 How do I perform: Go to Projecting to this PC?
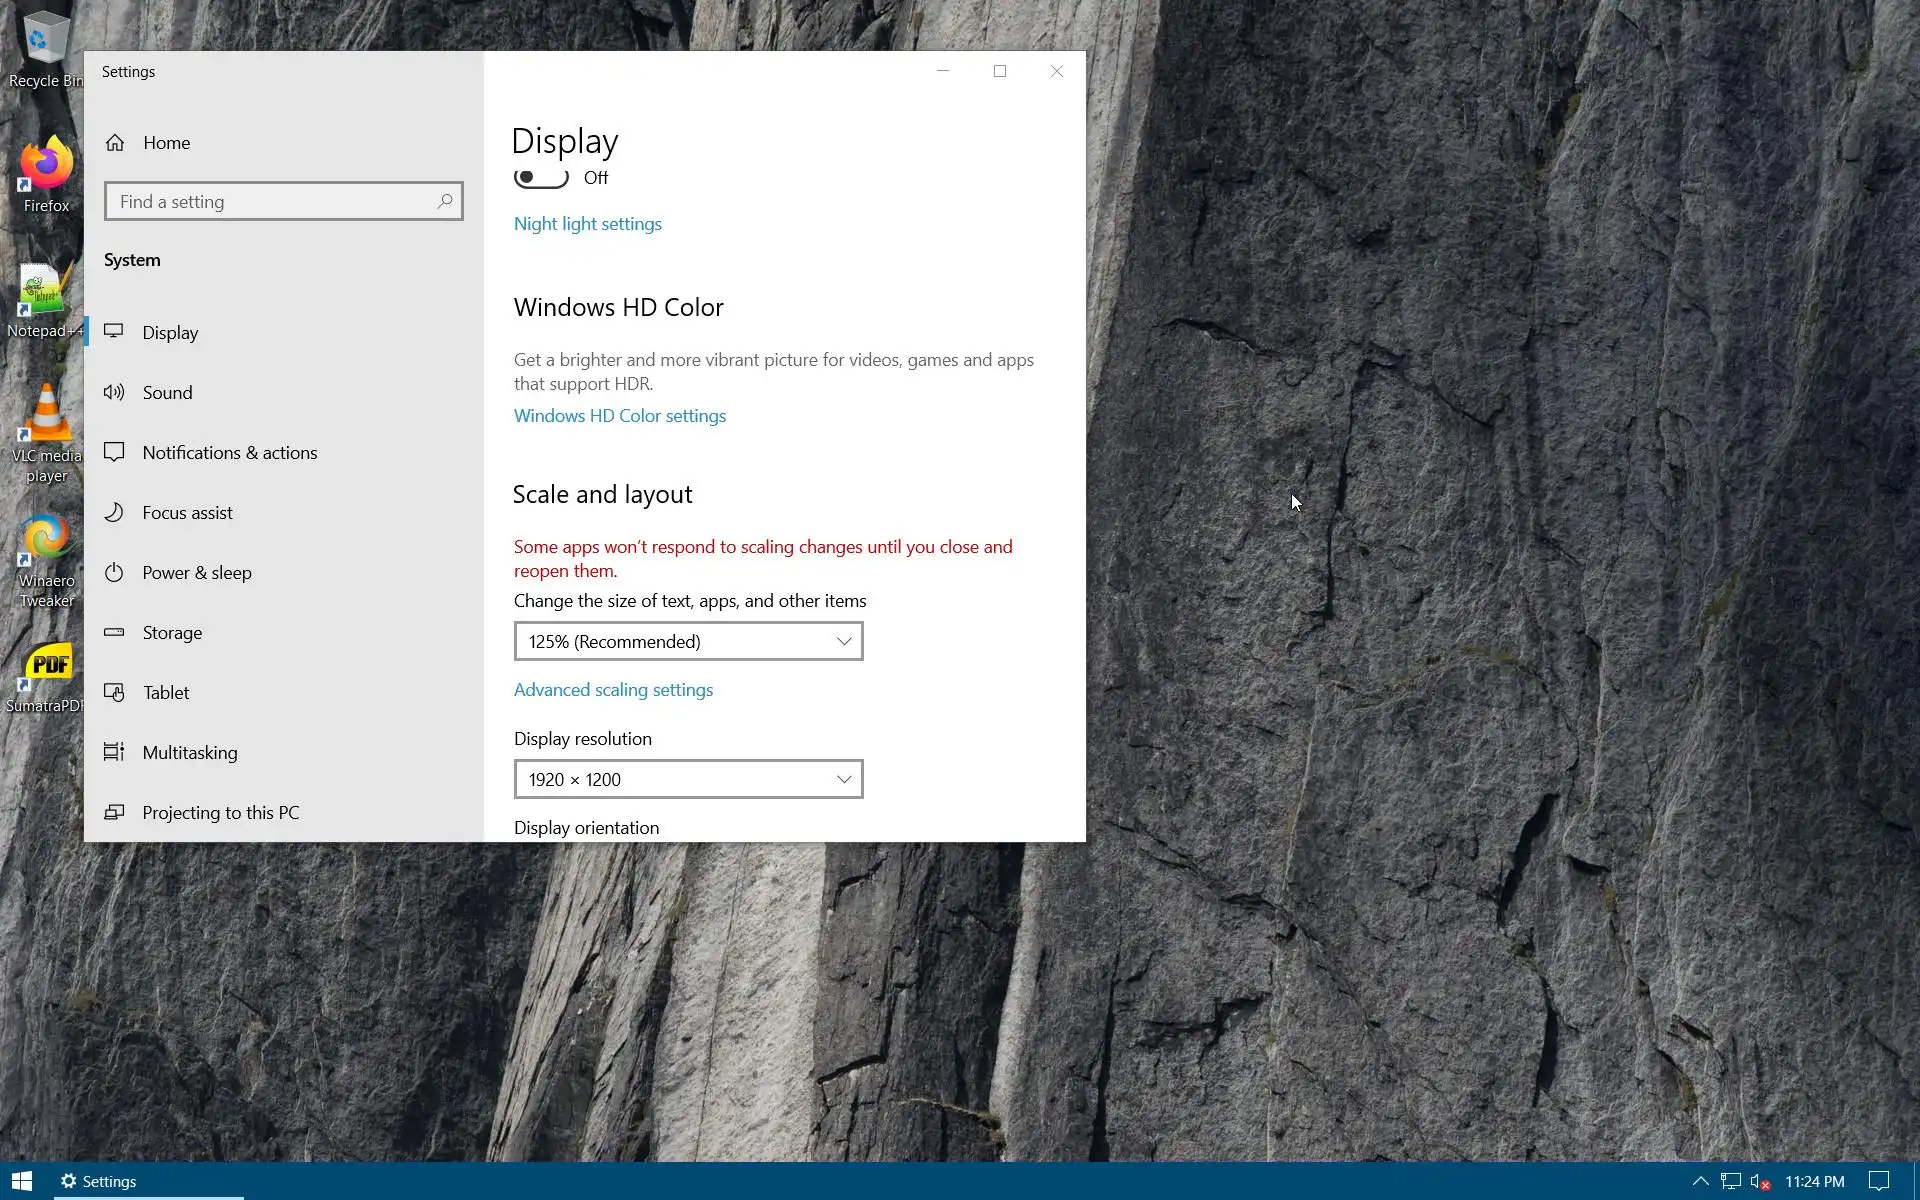tap(220, 812)
